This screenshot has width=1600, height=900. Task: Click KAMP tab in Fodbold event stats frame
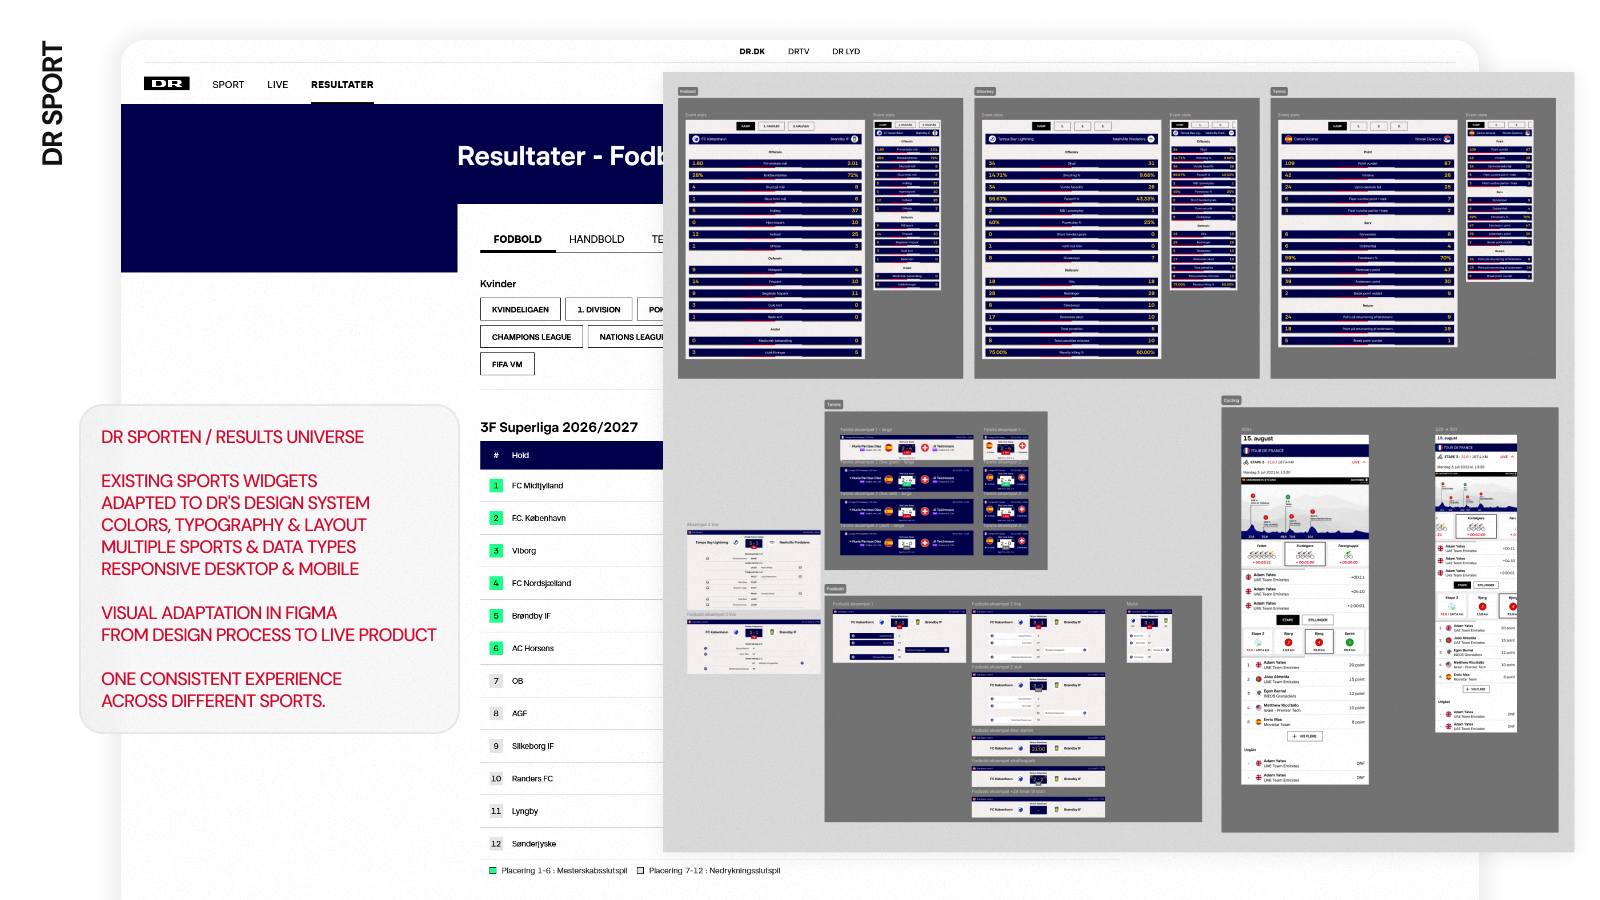point(745,126)
